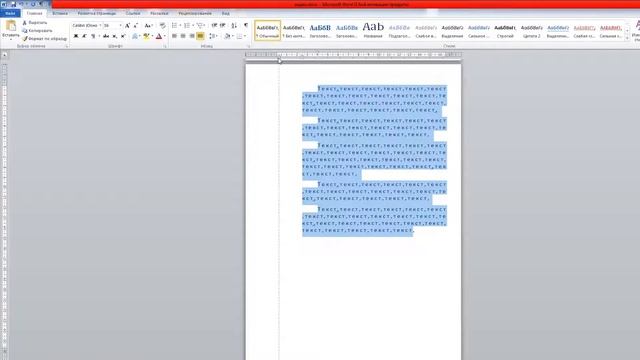The width and height of the screenshot is (640, 360).
Task: Switch to the Вид (View) tab
Action: (225, 13)
